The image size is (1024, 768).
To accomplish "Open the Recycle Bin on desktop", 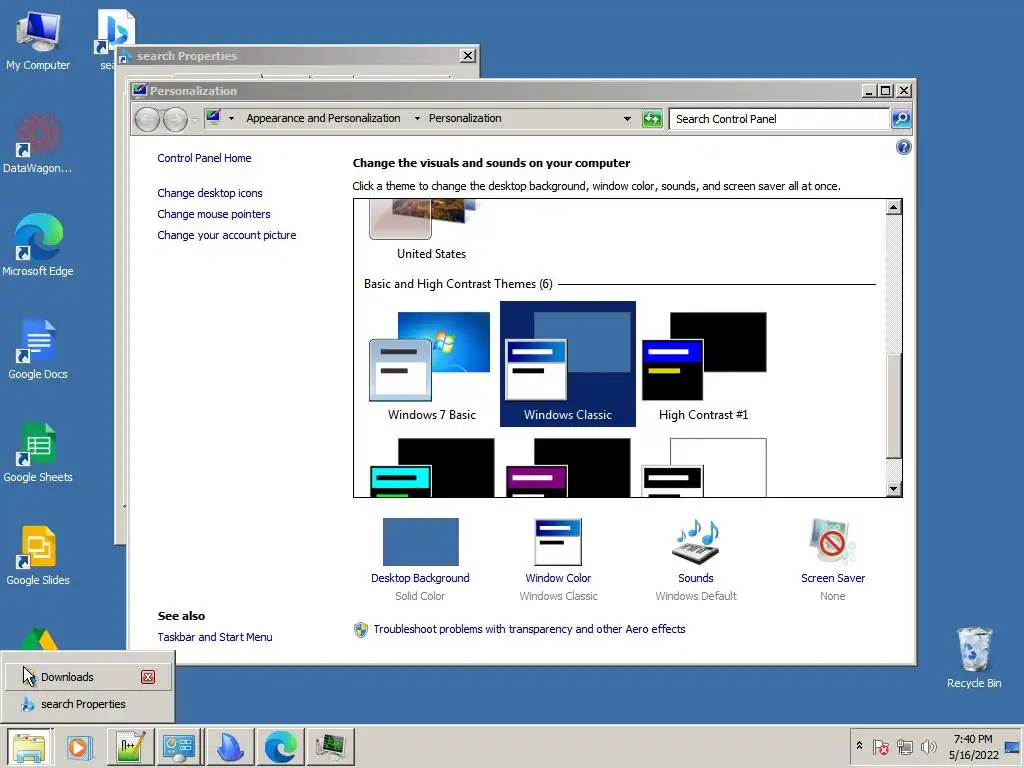I will coord(974,657).
